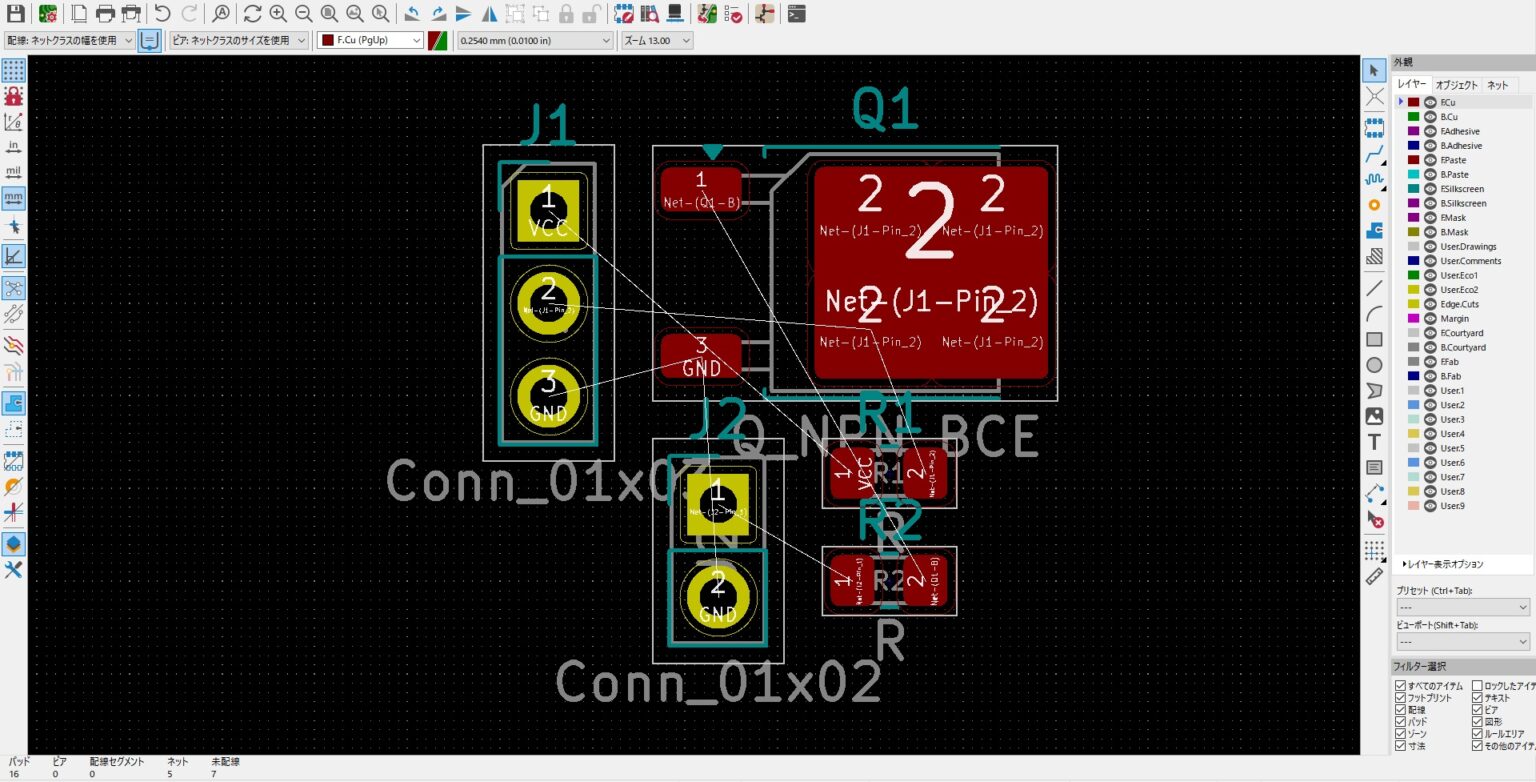This screenshot has height=782, width=1536.
Task: Switch to the ネット tab
Action: click(1497, 85)
